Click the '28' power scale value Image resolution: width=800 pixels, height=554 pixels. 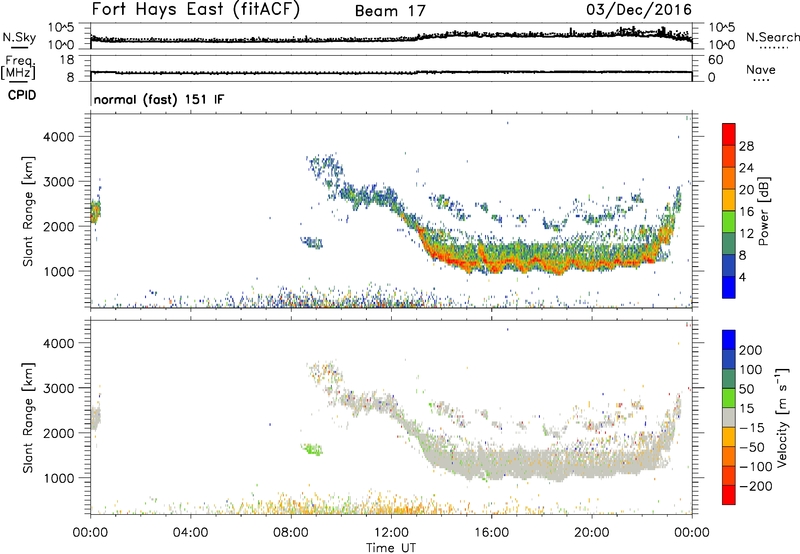coord(746,146)
